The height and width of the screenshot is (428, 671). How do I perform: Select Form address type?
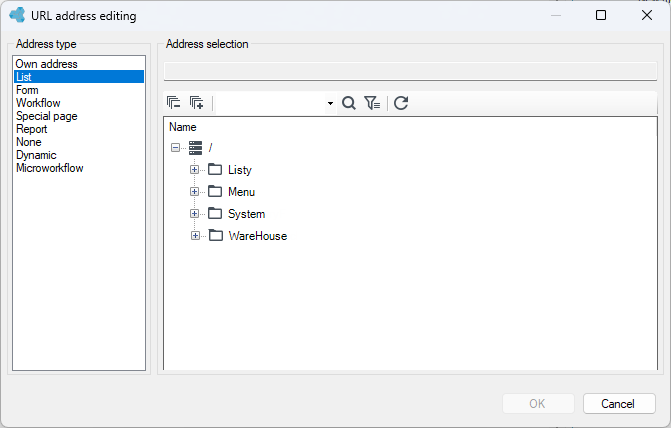[x=79, y=90]
